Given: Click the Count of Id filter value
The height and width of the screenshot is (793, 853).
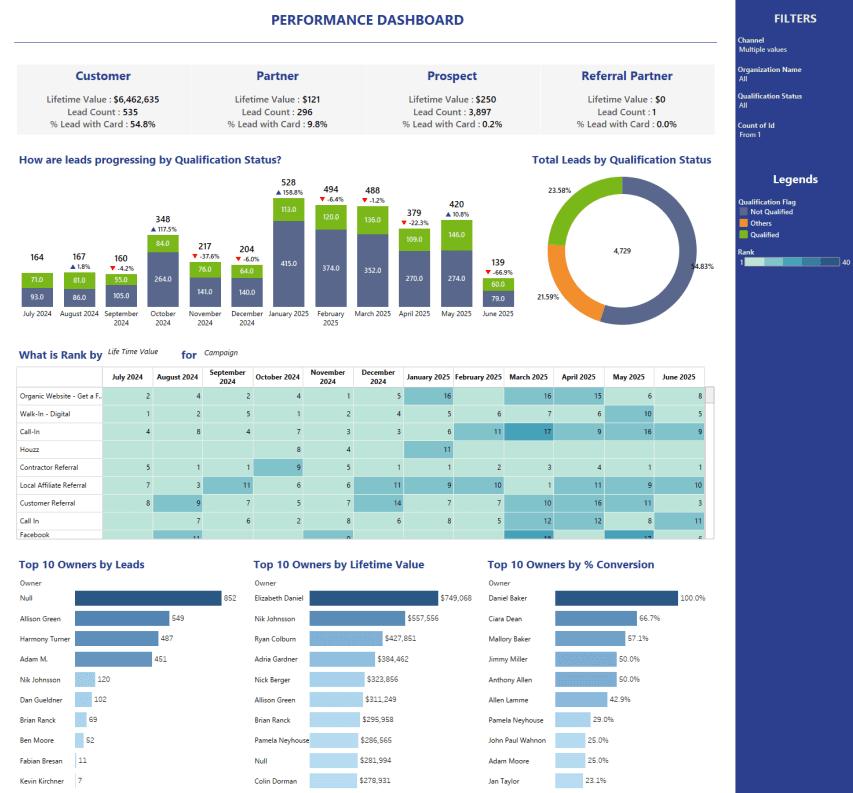Looking at the screenshot, I should coord(751,134).
